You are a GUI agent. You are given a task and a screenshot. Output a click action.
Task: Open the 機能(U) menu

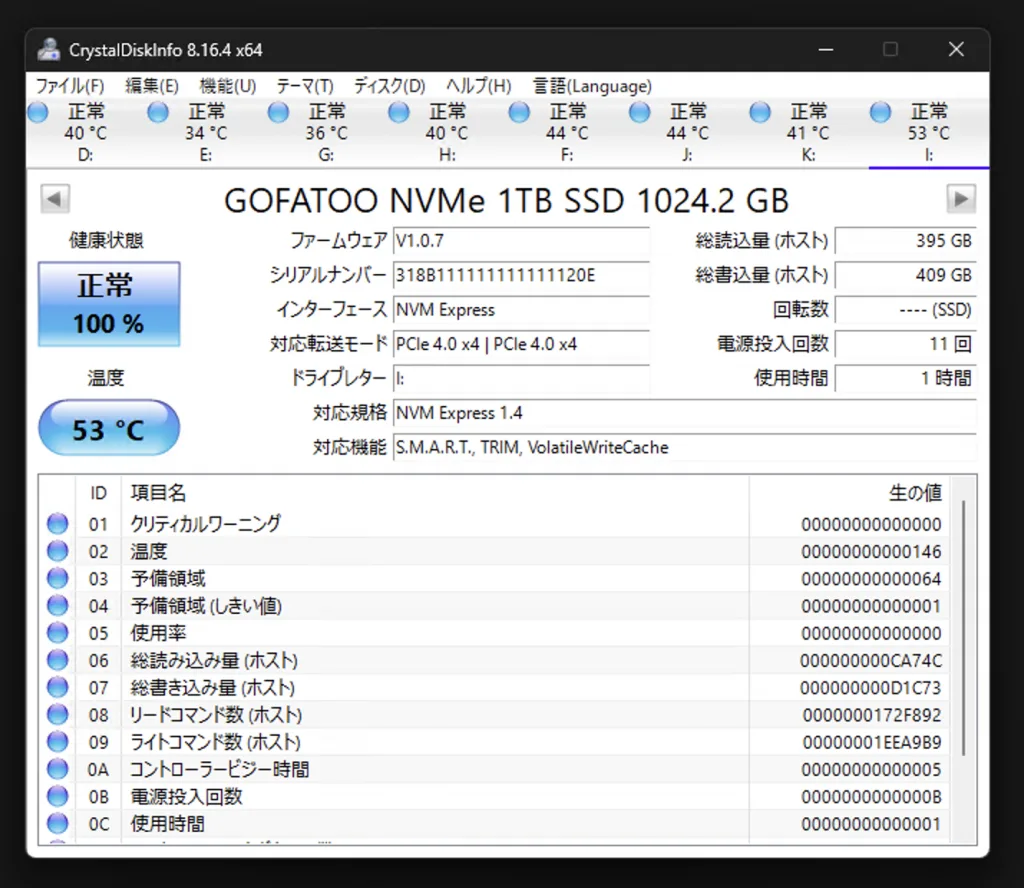[x=227, y=86]
